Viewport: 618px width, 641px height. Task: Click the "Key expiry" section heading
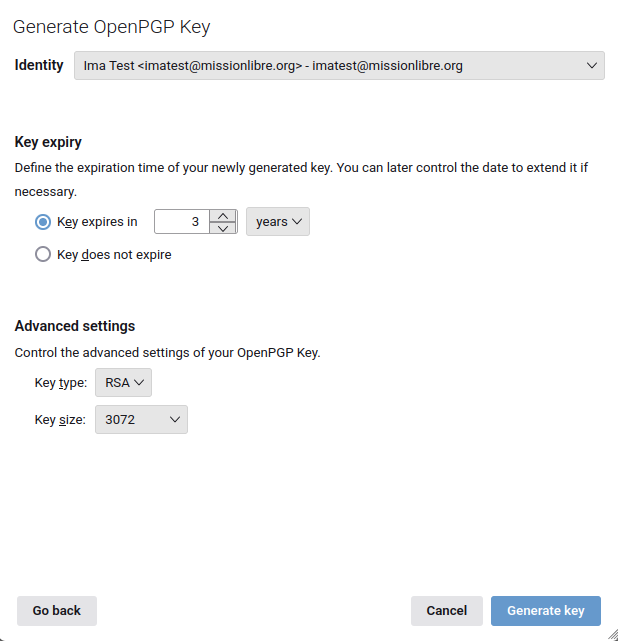(x=48, y=142)
